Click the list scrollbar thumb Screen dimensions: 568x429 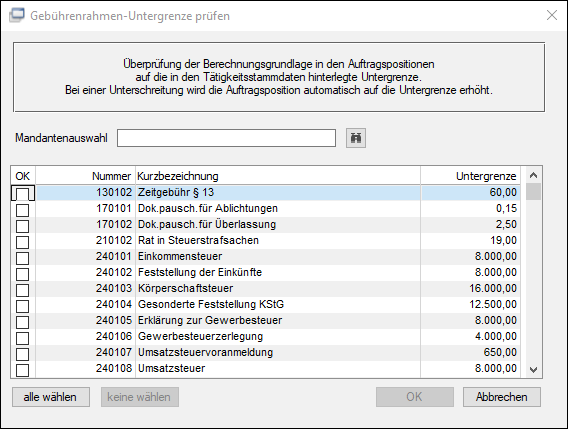click(x=533, y=192)
